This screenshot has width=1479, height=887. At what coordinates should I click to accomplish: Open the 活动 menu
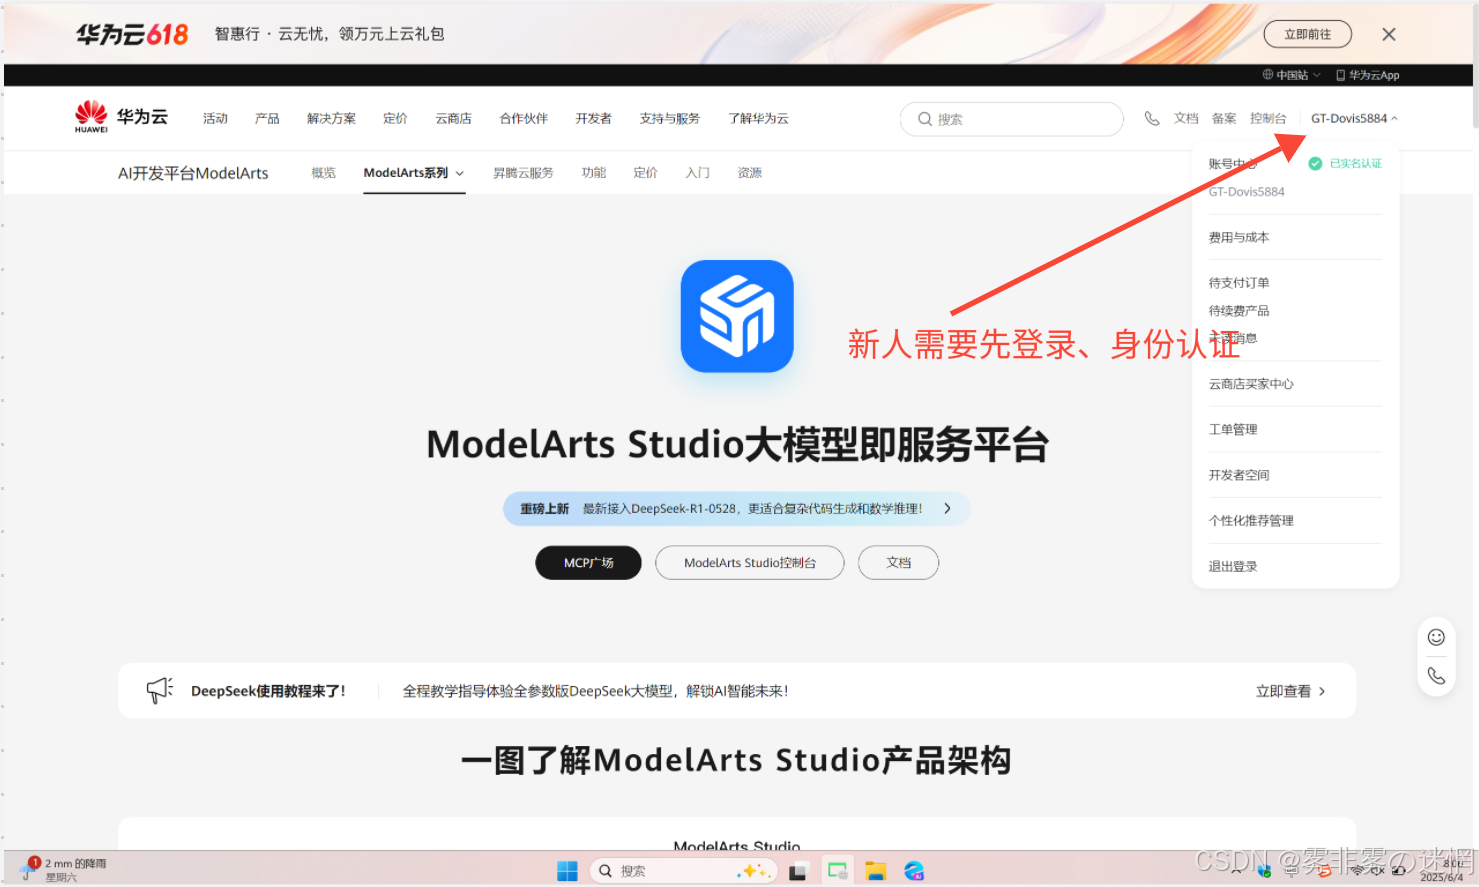pyautogui.click(x=215, y=118)
